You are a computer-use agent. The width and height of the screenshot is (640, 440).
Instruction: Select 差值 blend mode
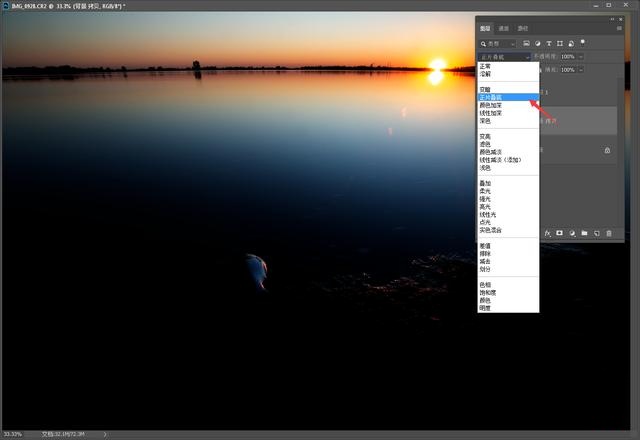click(x=508, y=246)
